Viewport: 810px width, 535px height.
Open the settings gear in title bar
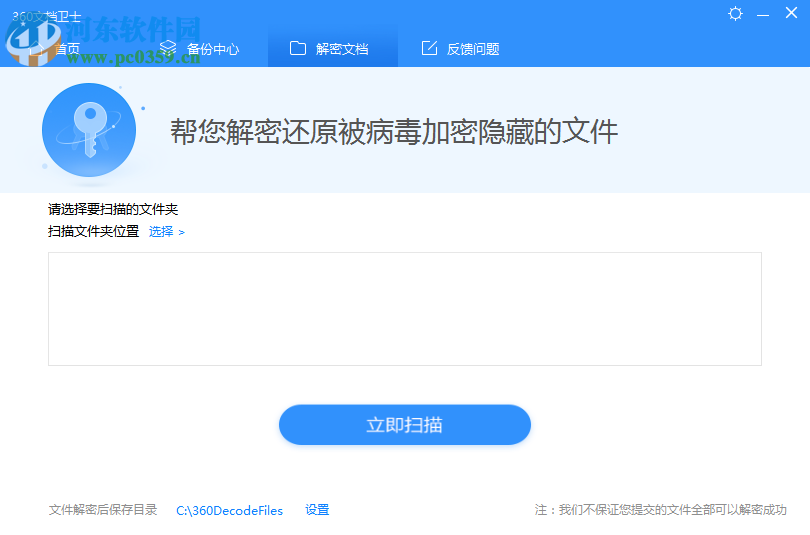click(735, 13)
